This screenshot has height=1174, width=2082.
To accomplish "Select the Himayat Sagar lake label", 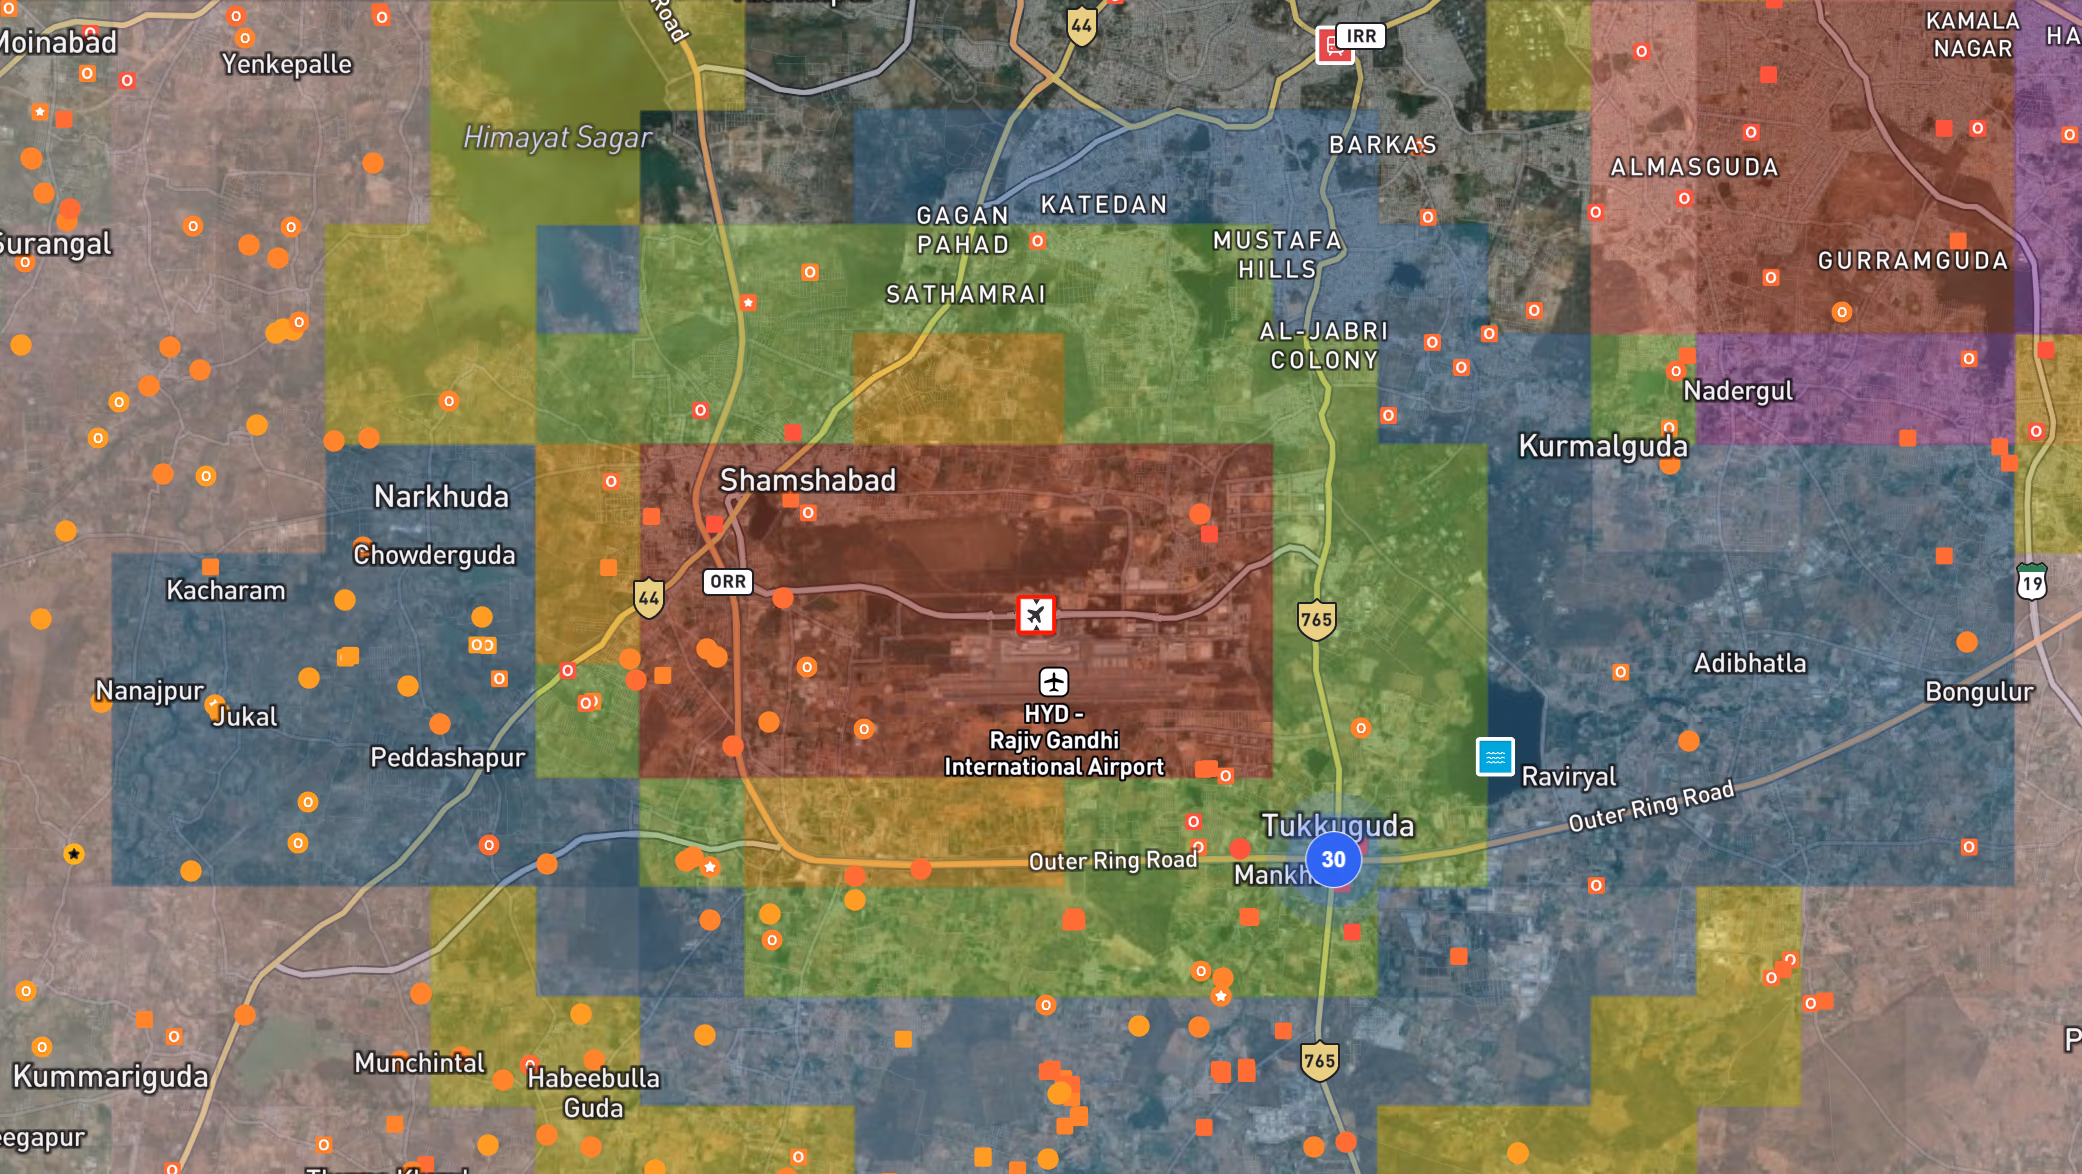I will 557,138.
